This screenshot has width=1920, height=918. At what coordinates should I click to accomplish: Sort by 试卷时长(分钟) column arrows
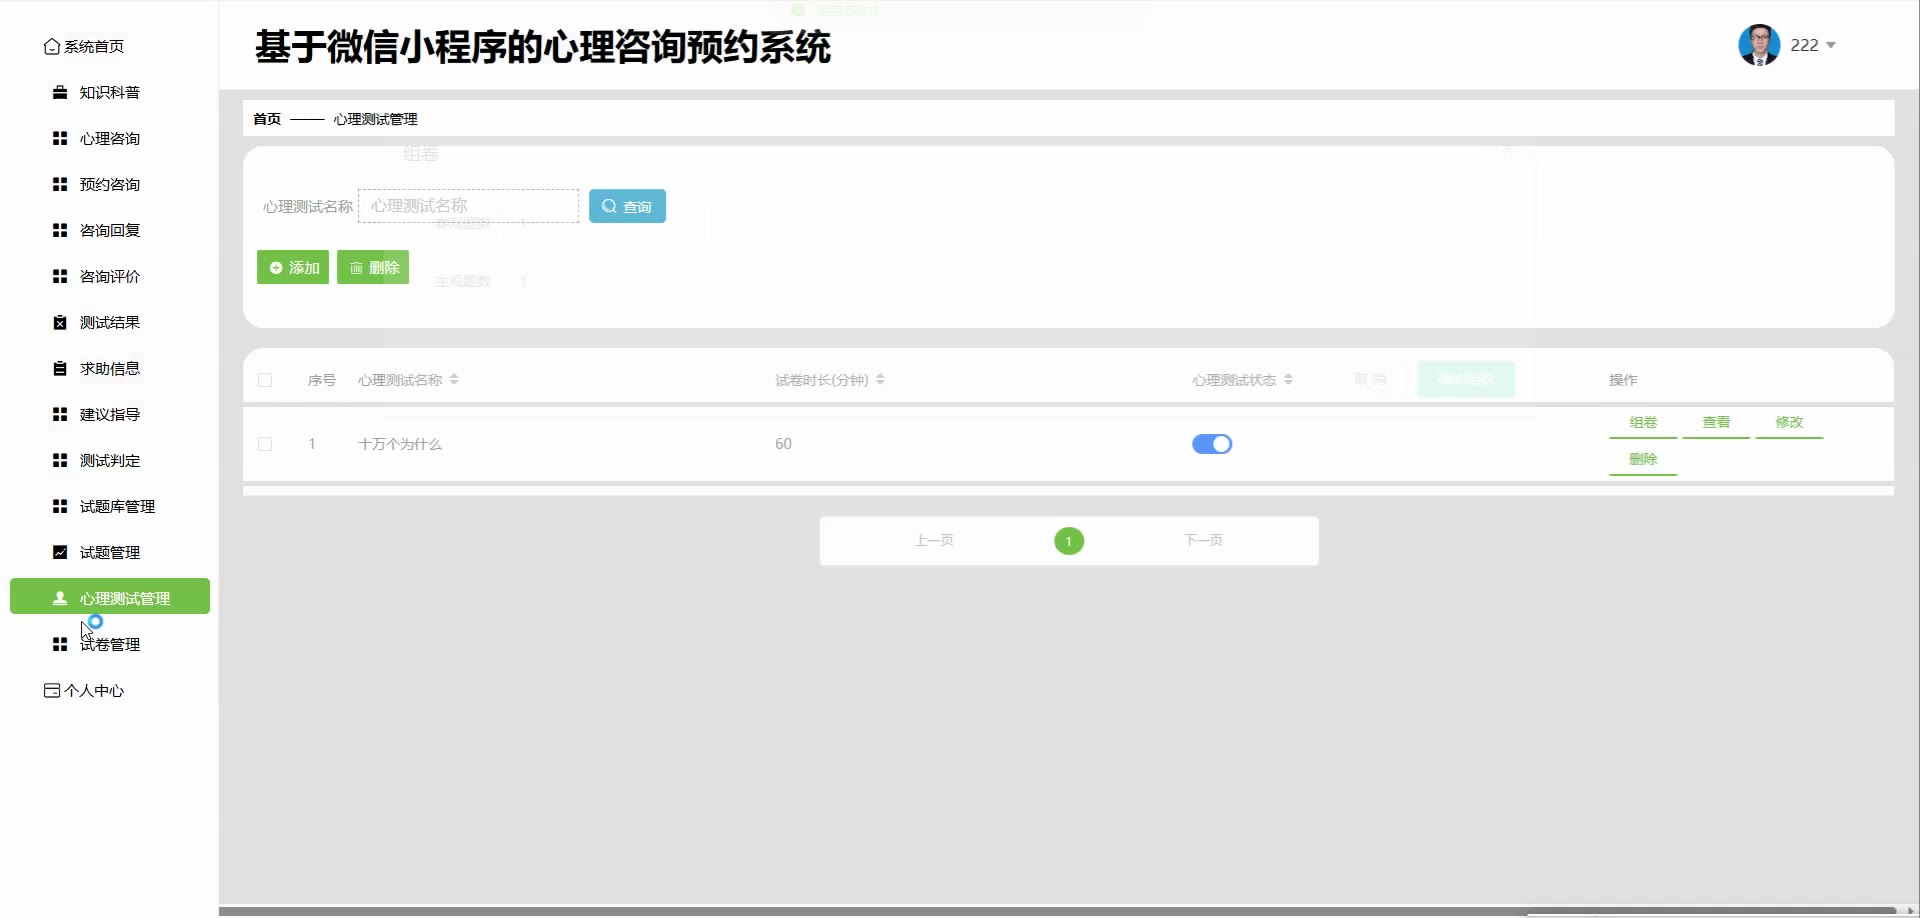point(880,380)
